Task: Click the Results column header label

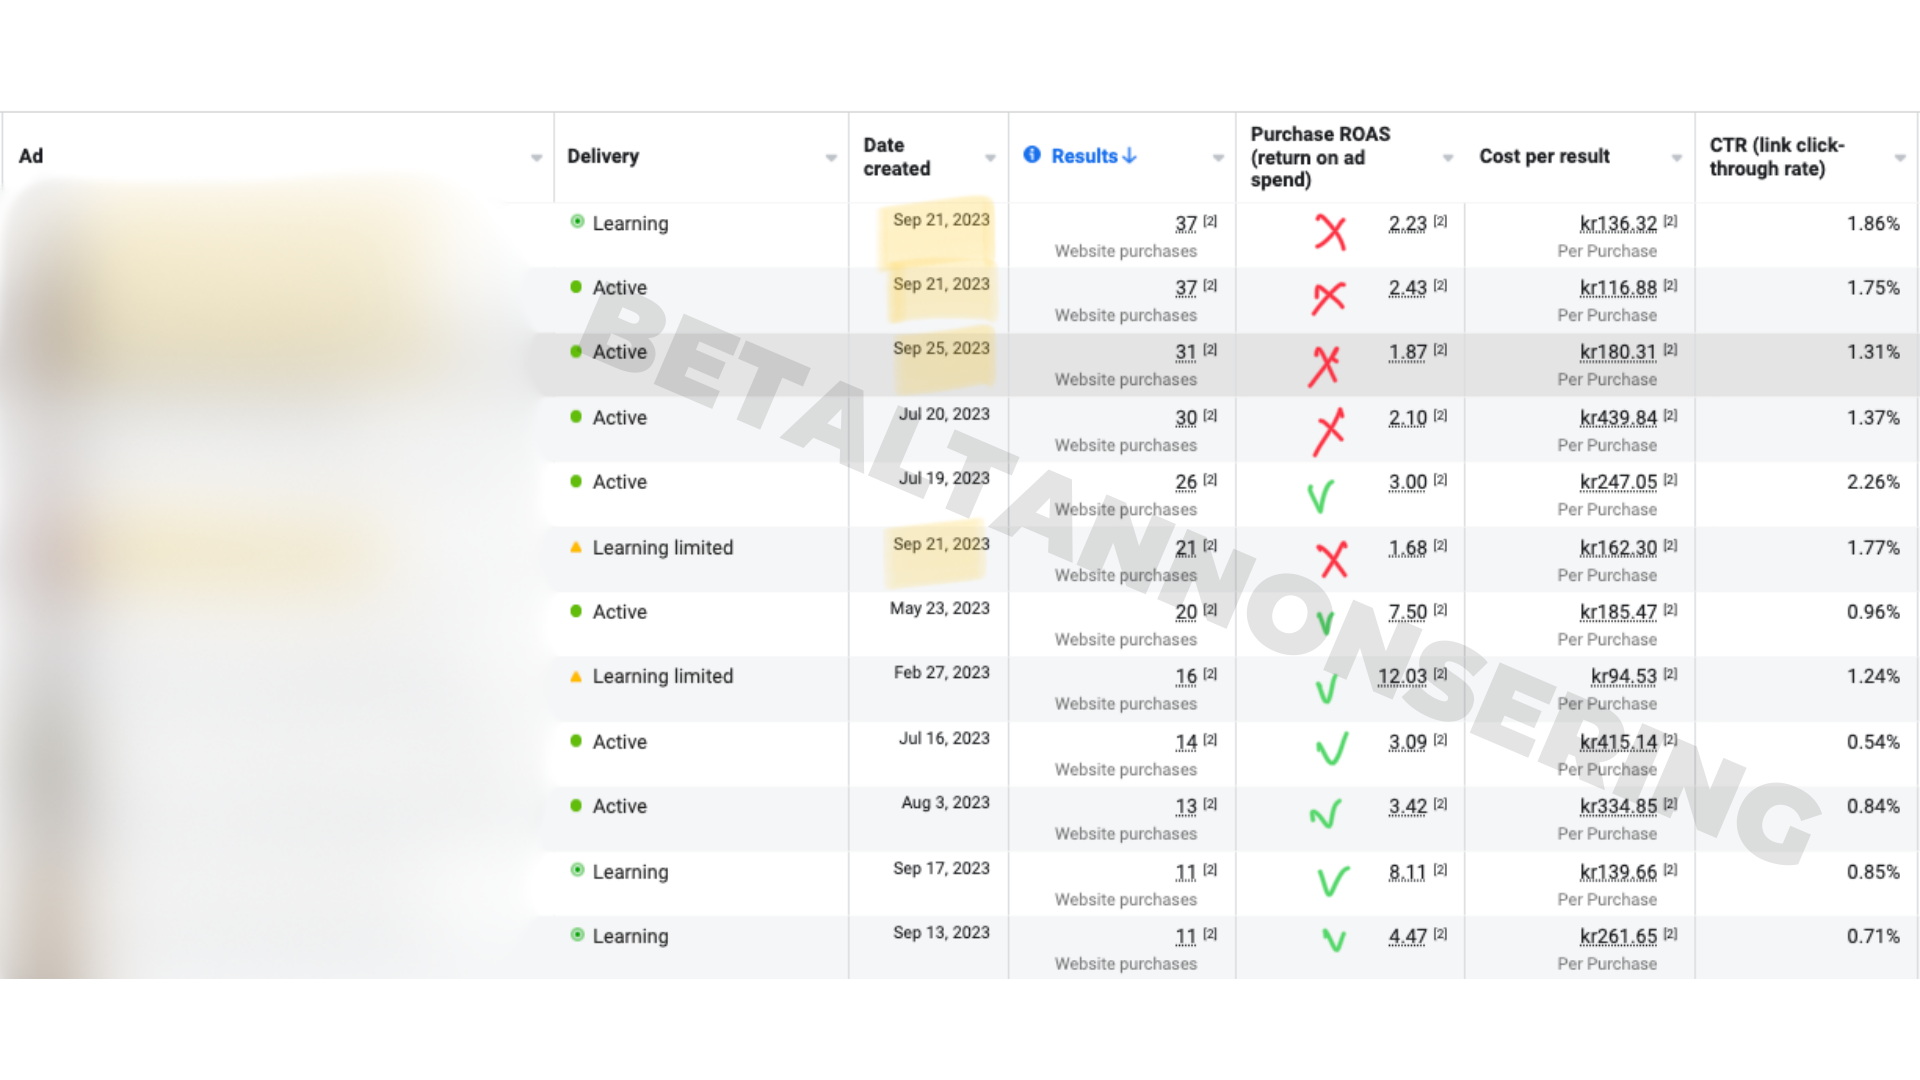Action: pos(1084,156)
